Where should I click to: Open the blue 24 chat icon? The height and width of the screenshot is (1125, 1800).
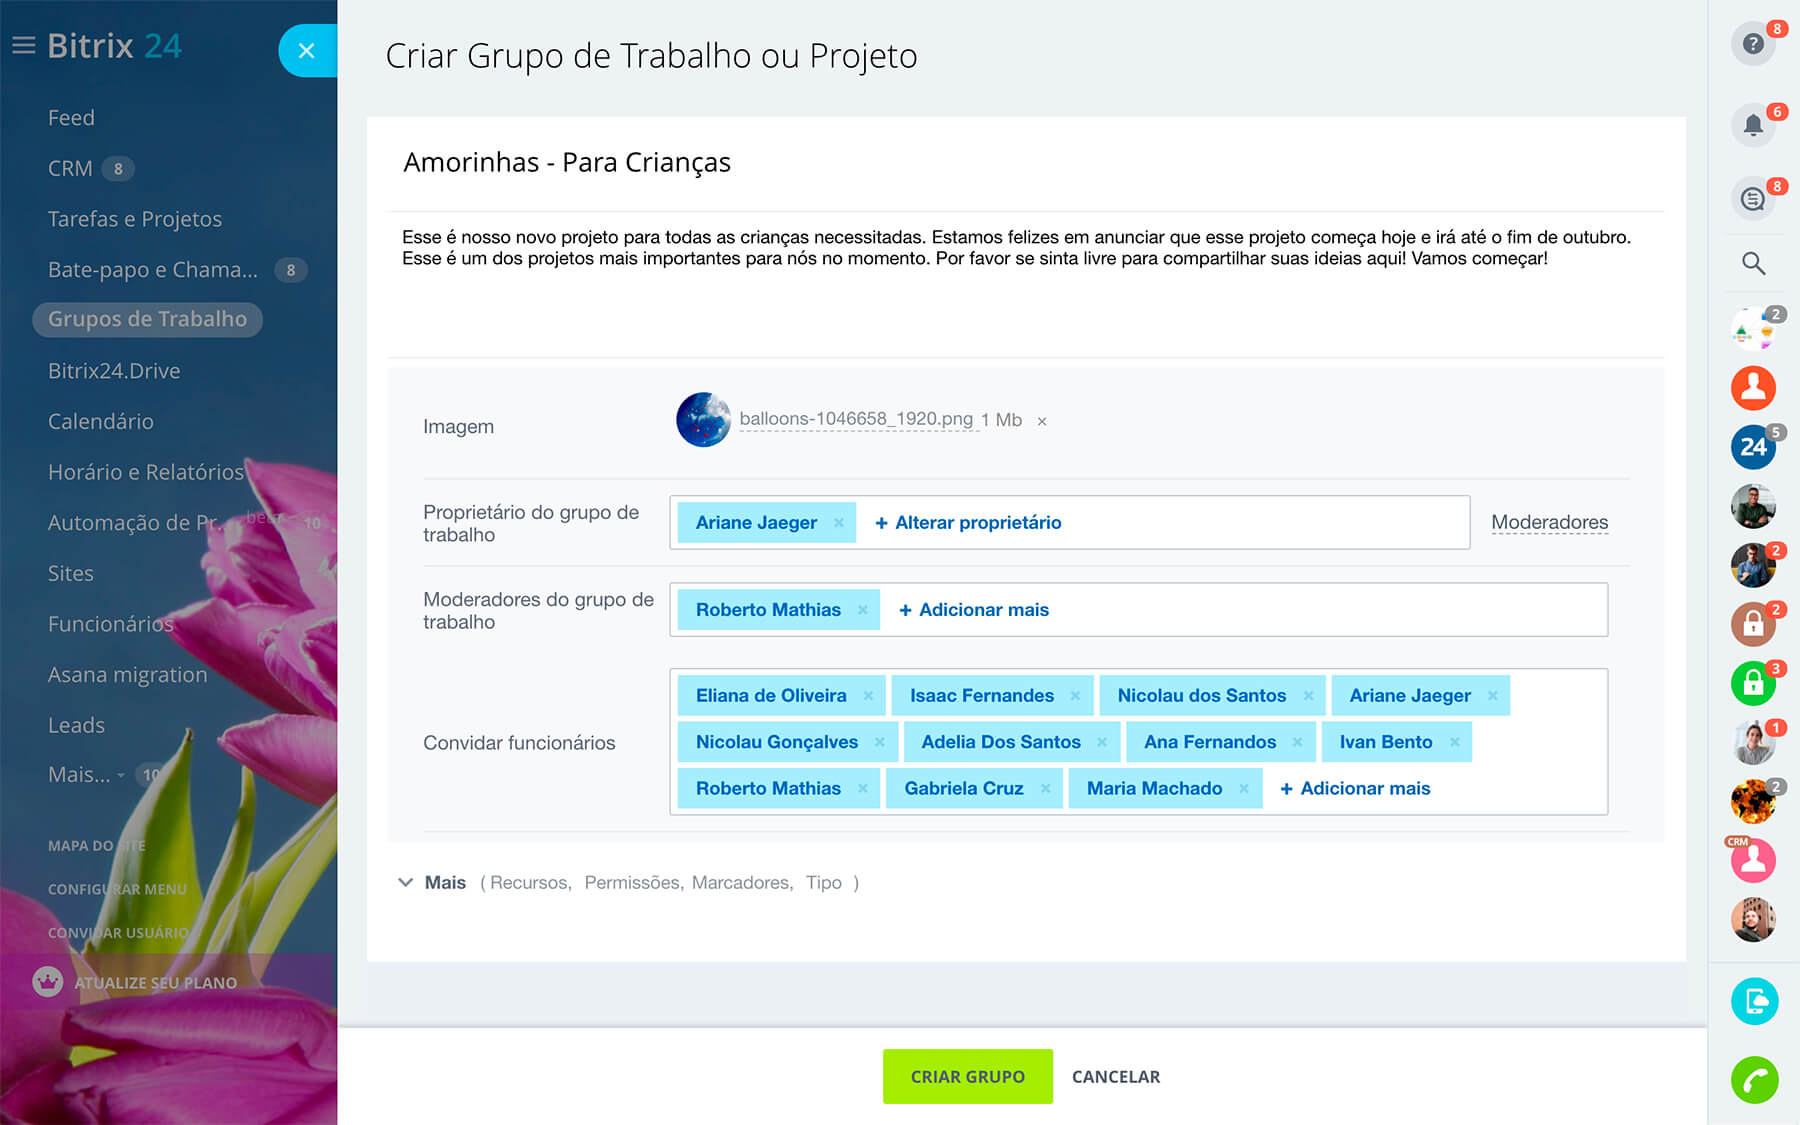(x=1752, y=447)
